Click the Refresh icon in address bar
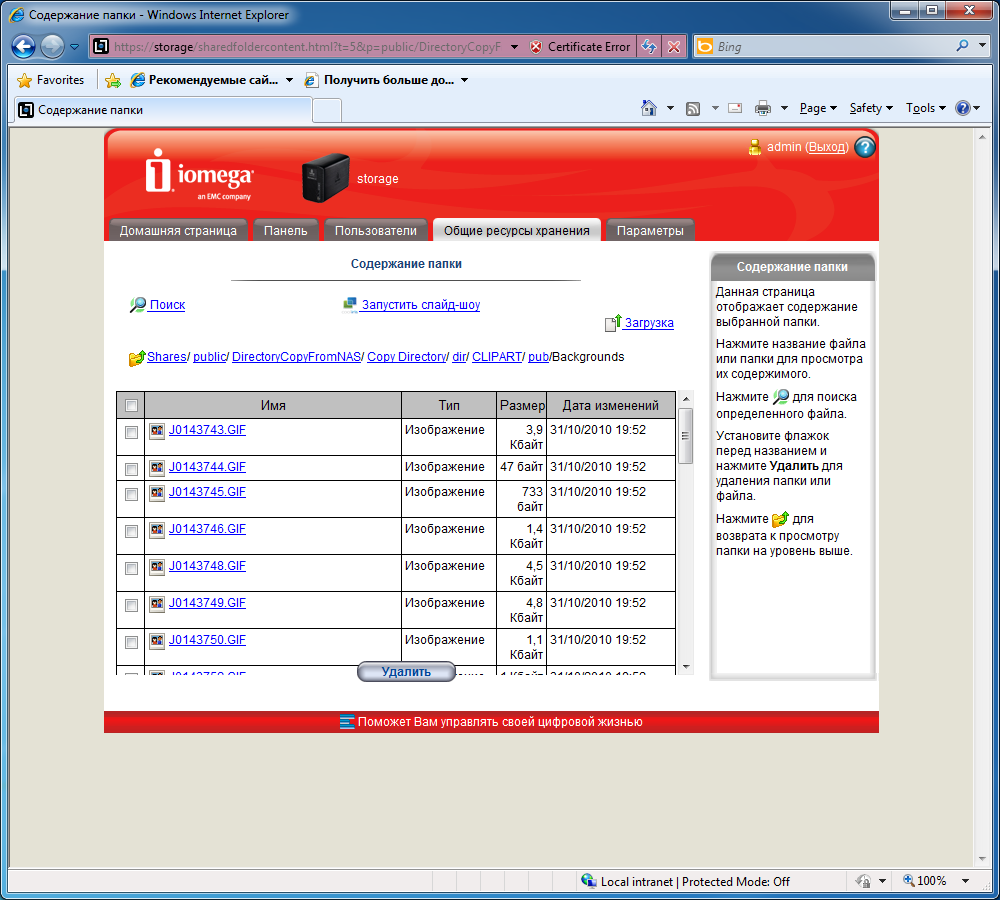This screenshot has width=1000, height=900. (649, 47)
